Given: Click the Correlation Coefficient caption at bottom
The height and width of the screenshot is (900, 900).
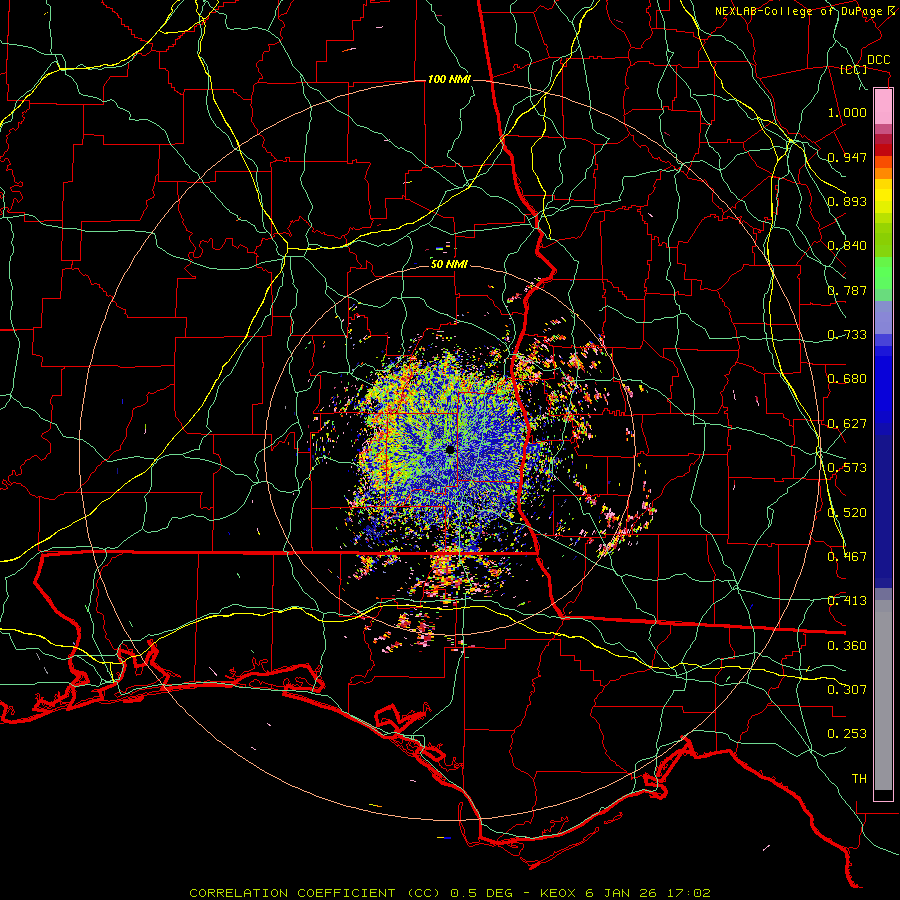Looking at the screenshot, I should (x=450, y=893).
